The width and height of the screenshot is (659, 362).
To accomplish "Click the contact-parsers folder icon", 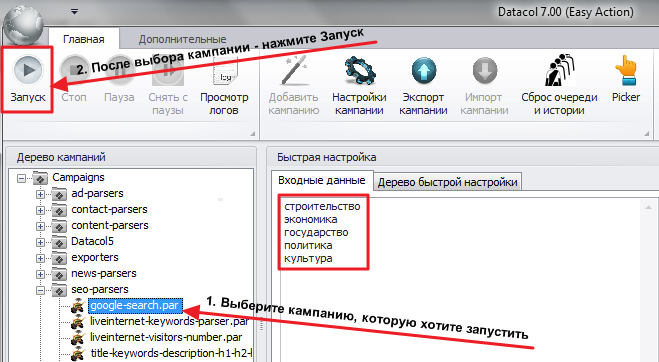I will click(x=59, y=210).
